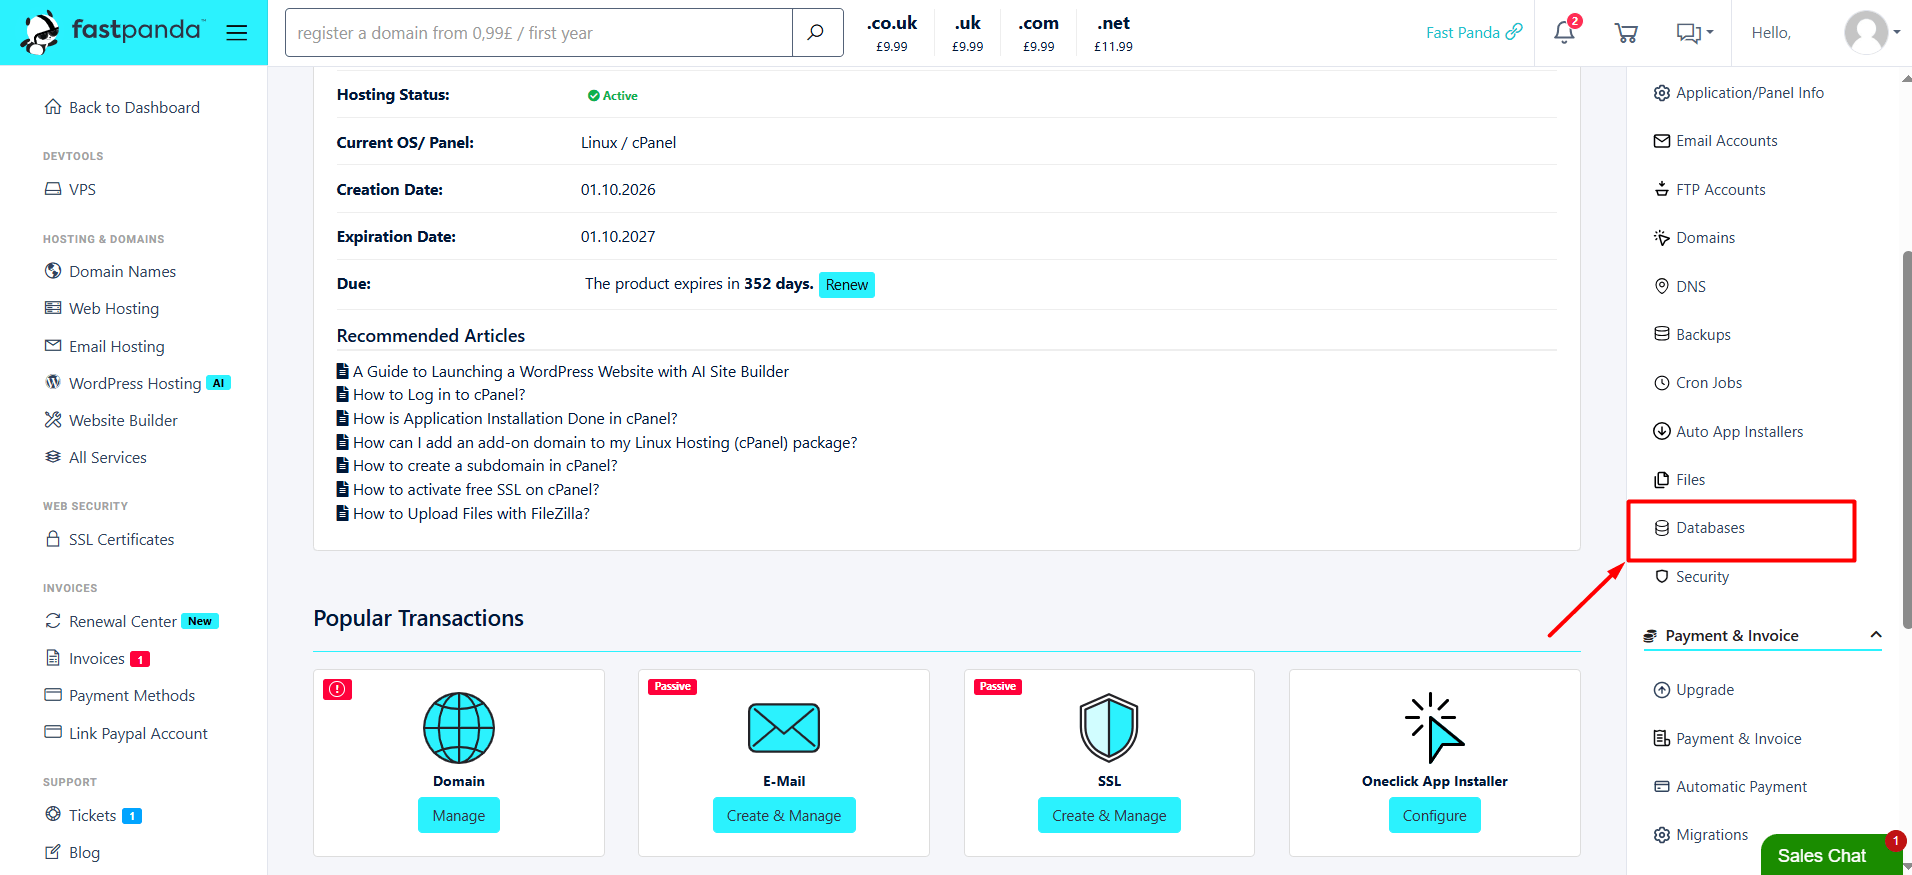Go Back to Dashboard

122,107
